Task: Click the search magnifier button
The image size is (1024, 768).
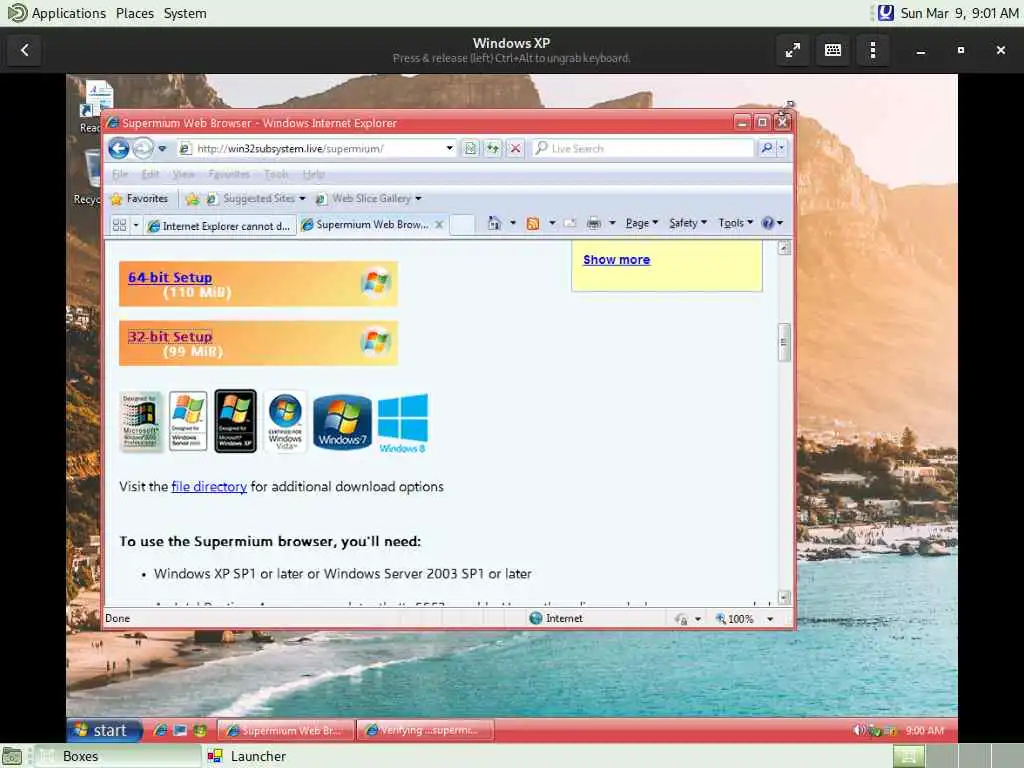Action: click(x=766, y=149)
